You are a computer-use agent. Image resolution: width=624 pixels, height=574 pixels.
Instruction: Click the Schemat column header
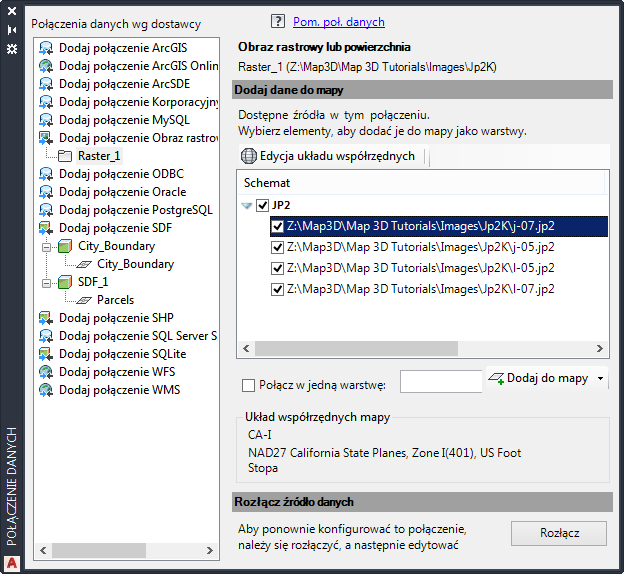tap(422, 183)
